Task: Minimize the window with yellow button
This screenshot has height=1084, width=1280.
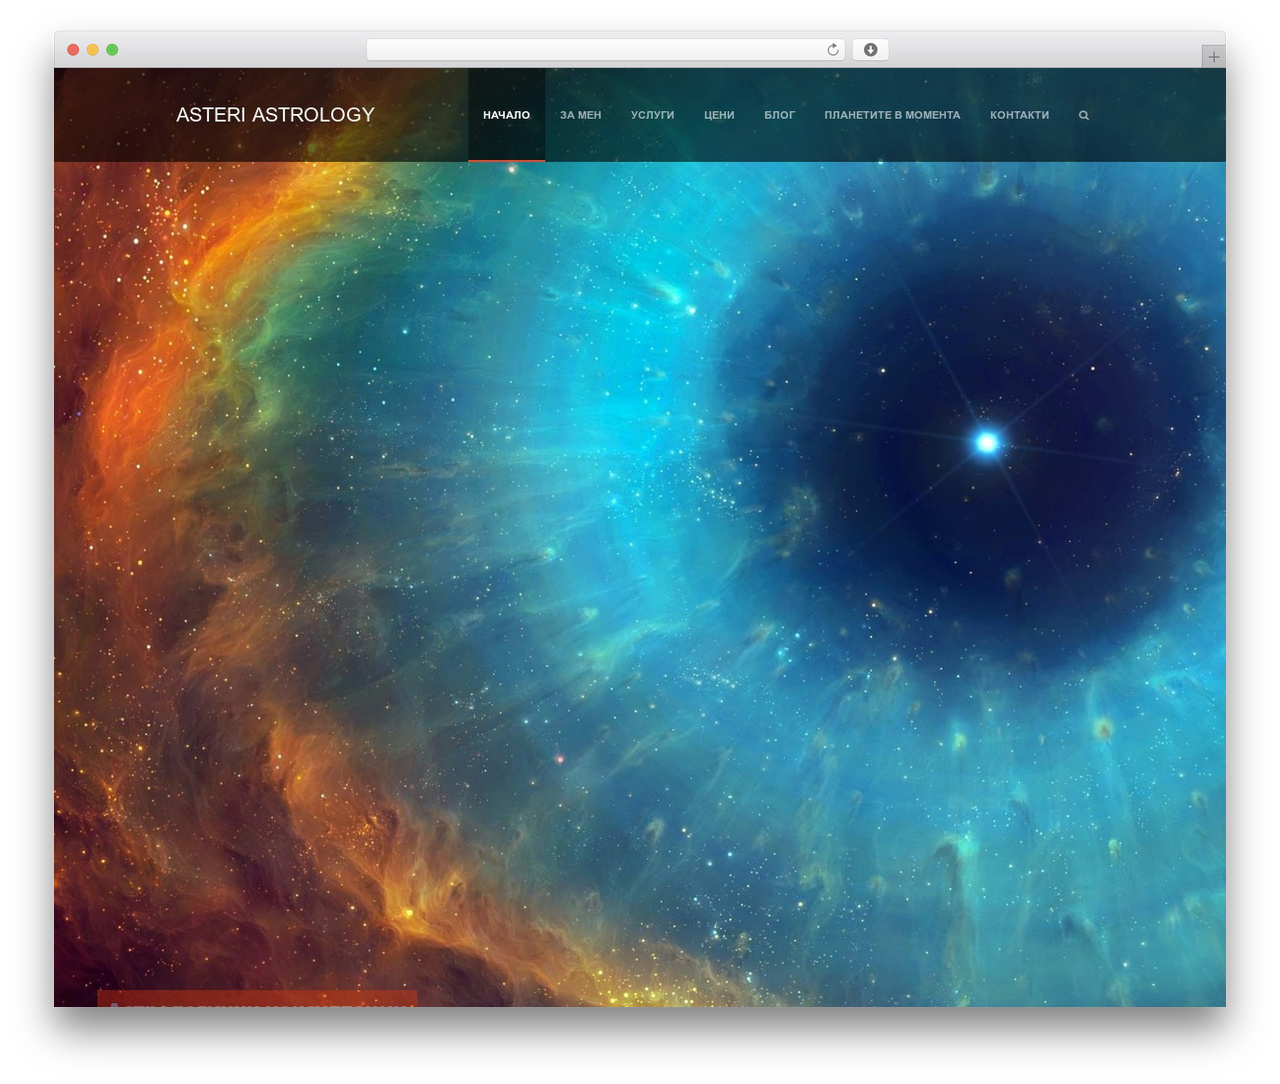Action: (92, 50)
